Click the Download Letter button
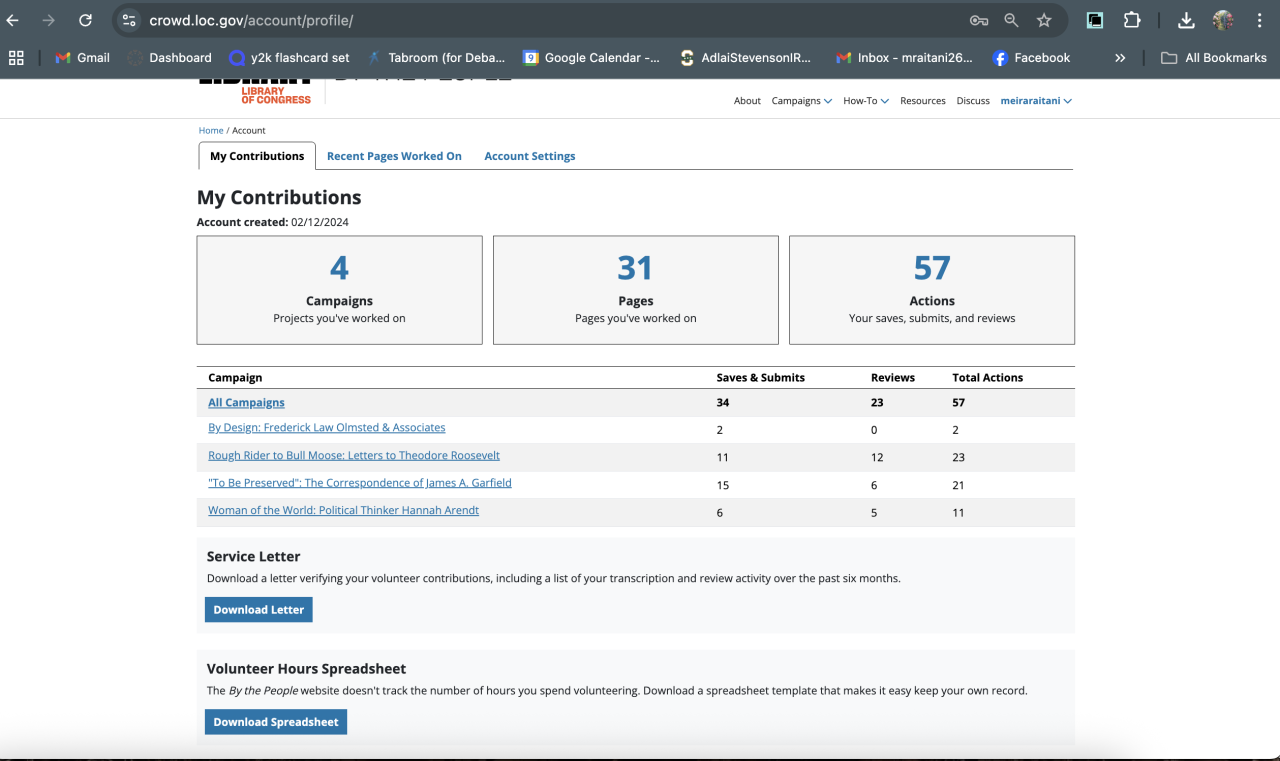The height and width of the screenshot is (761, 1280). 258,610
